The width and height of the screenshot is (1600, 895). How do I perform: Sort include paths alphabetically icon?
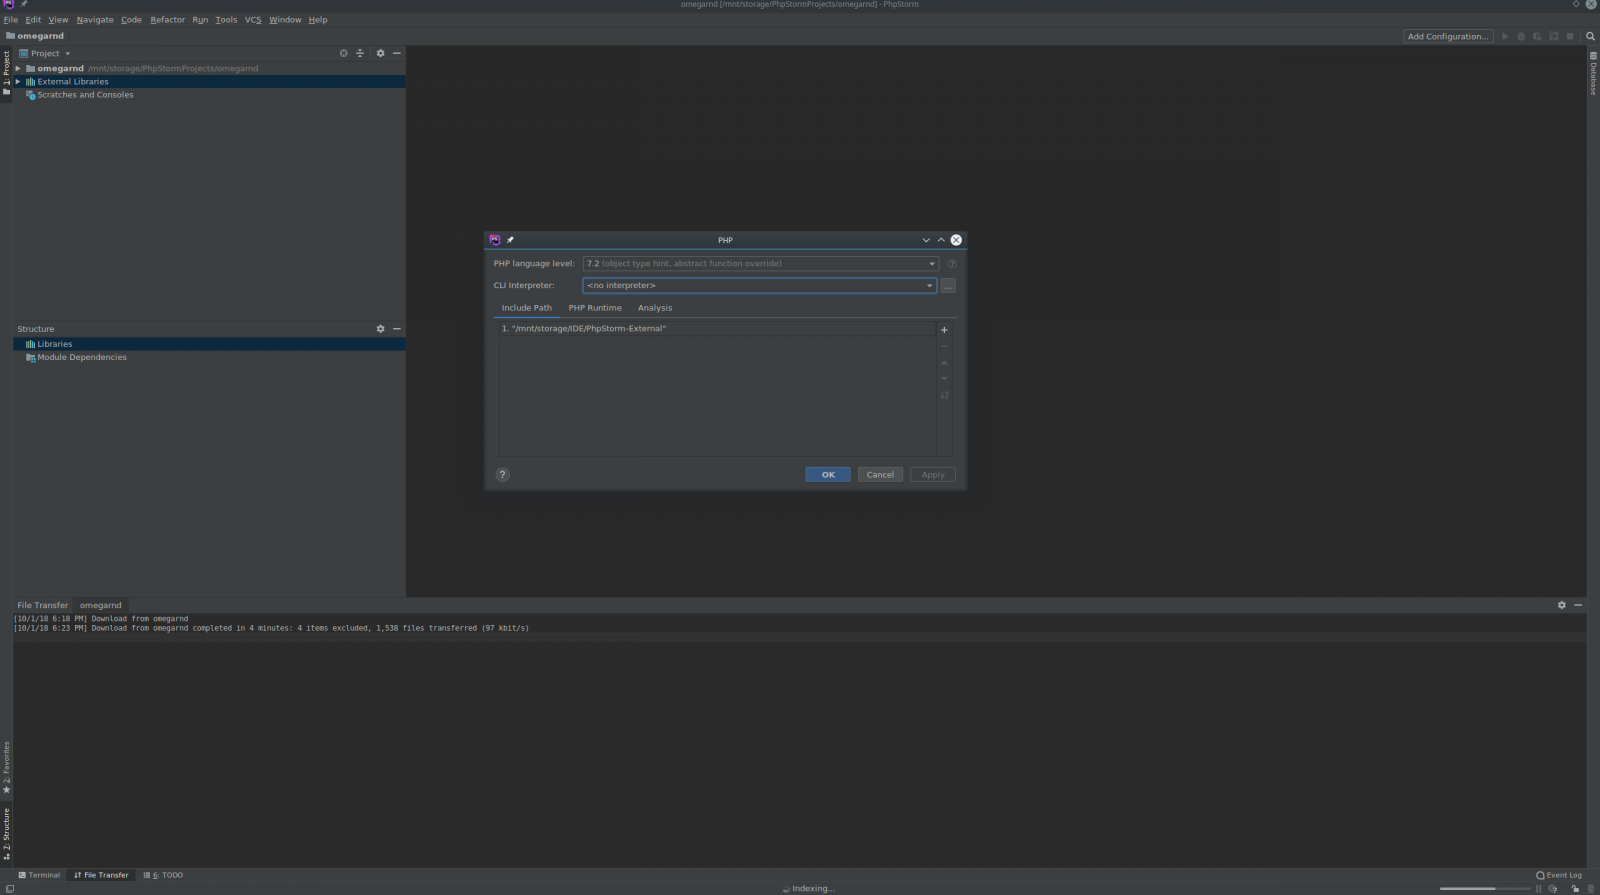tap(944, 395)
